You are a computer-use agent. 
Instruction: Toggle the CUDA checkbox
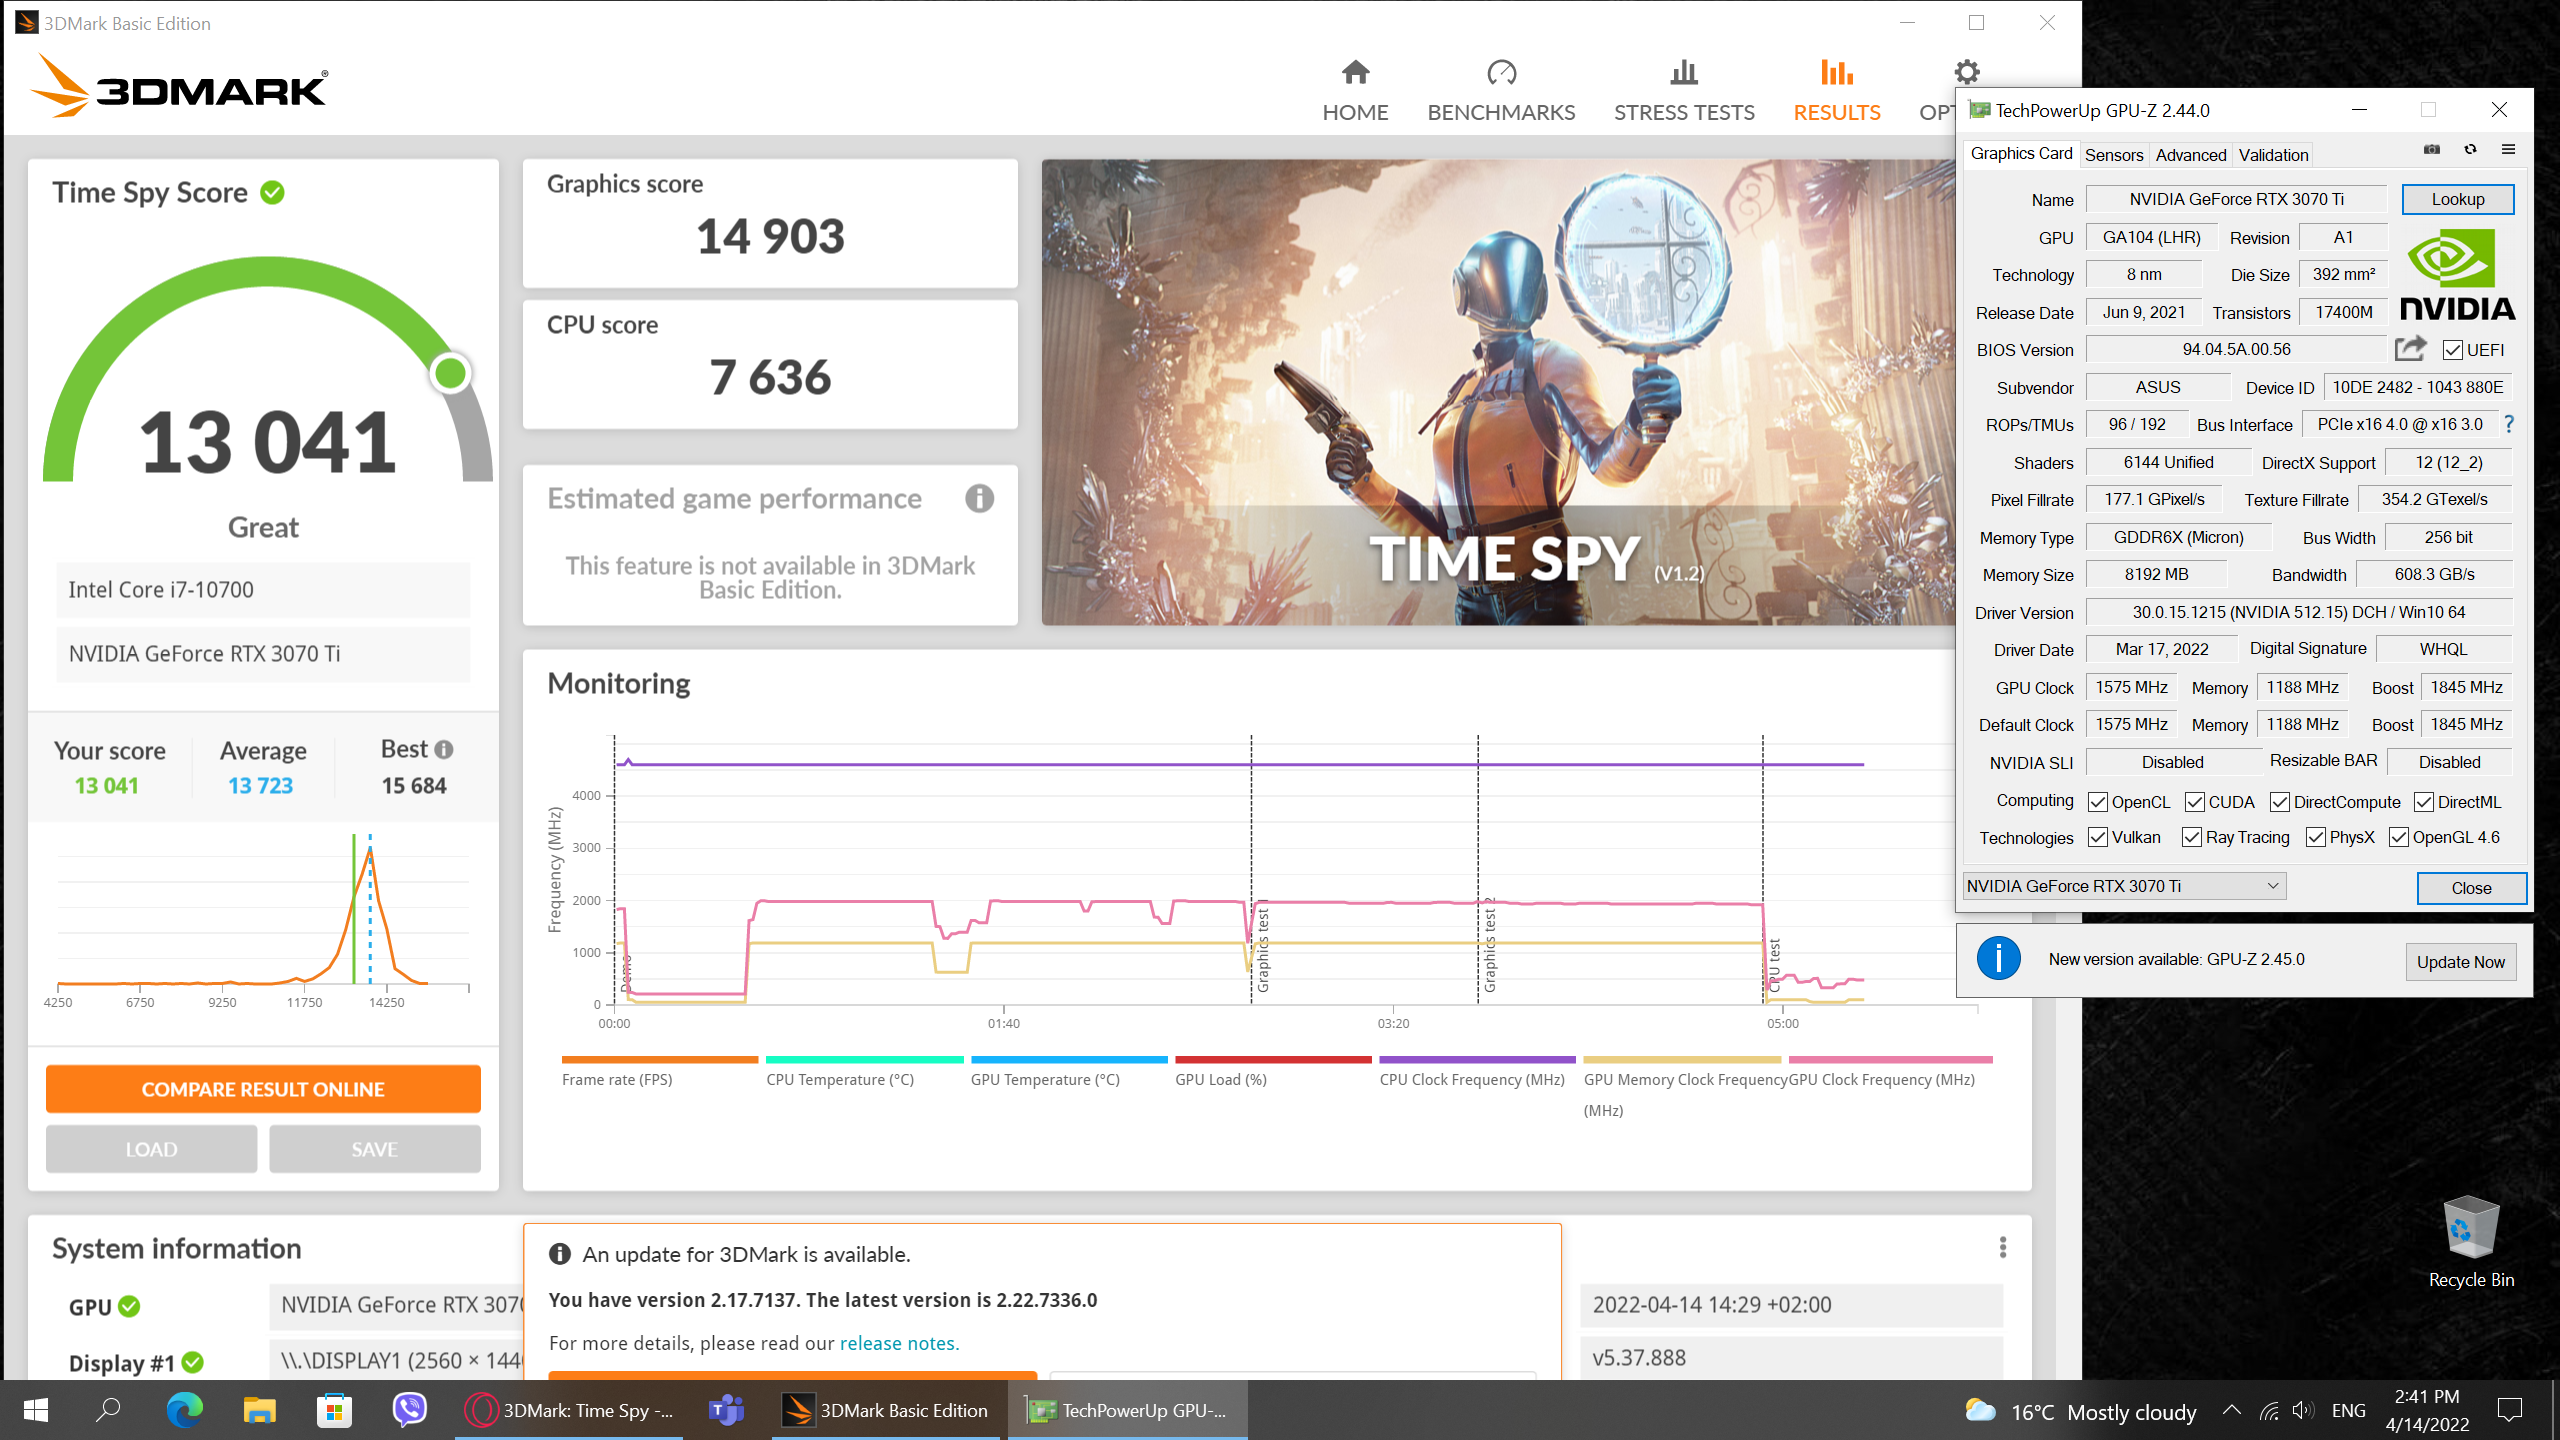pos(2195,802)
